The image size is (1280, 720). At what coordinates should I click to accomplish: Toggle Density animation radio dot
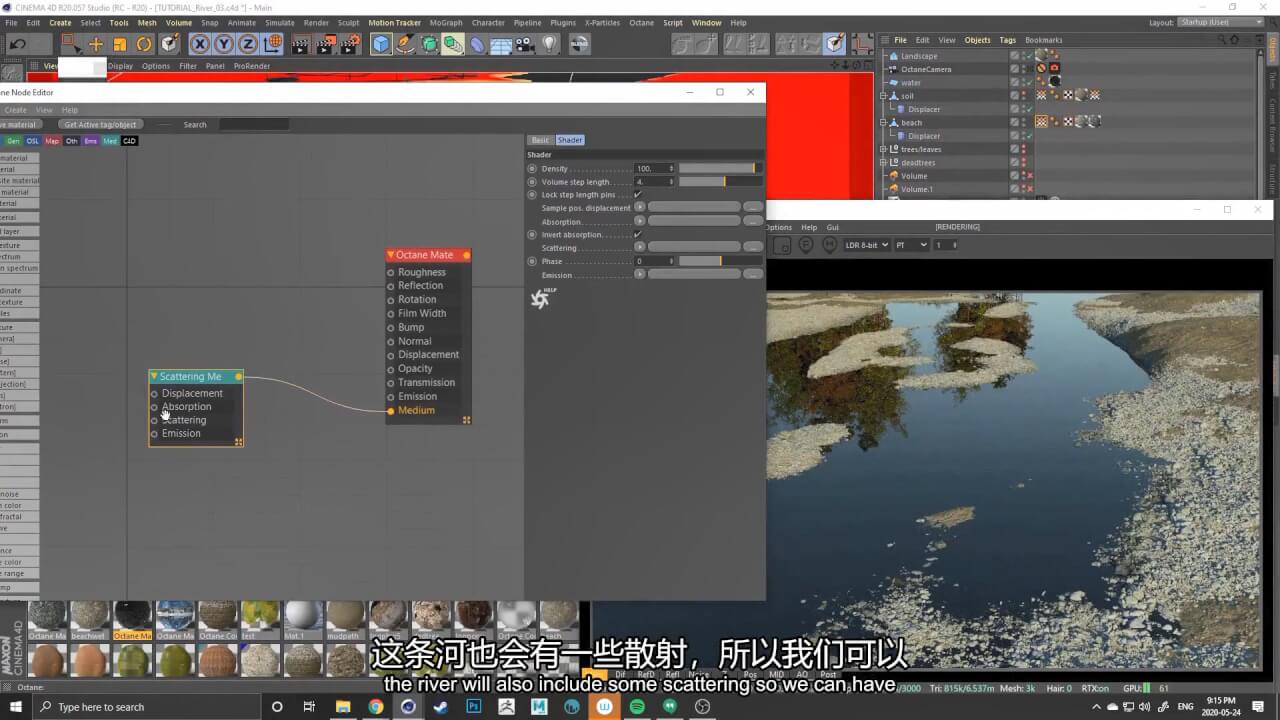532,169
